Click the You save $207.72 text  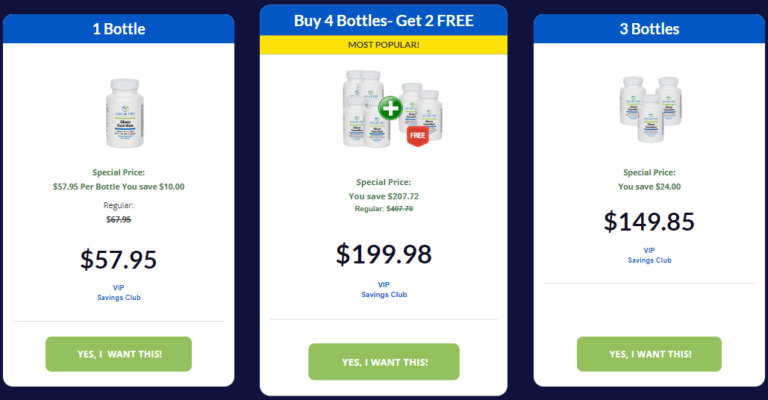(384, 196)
